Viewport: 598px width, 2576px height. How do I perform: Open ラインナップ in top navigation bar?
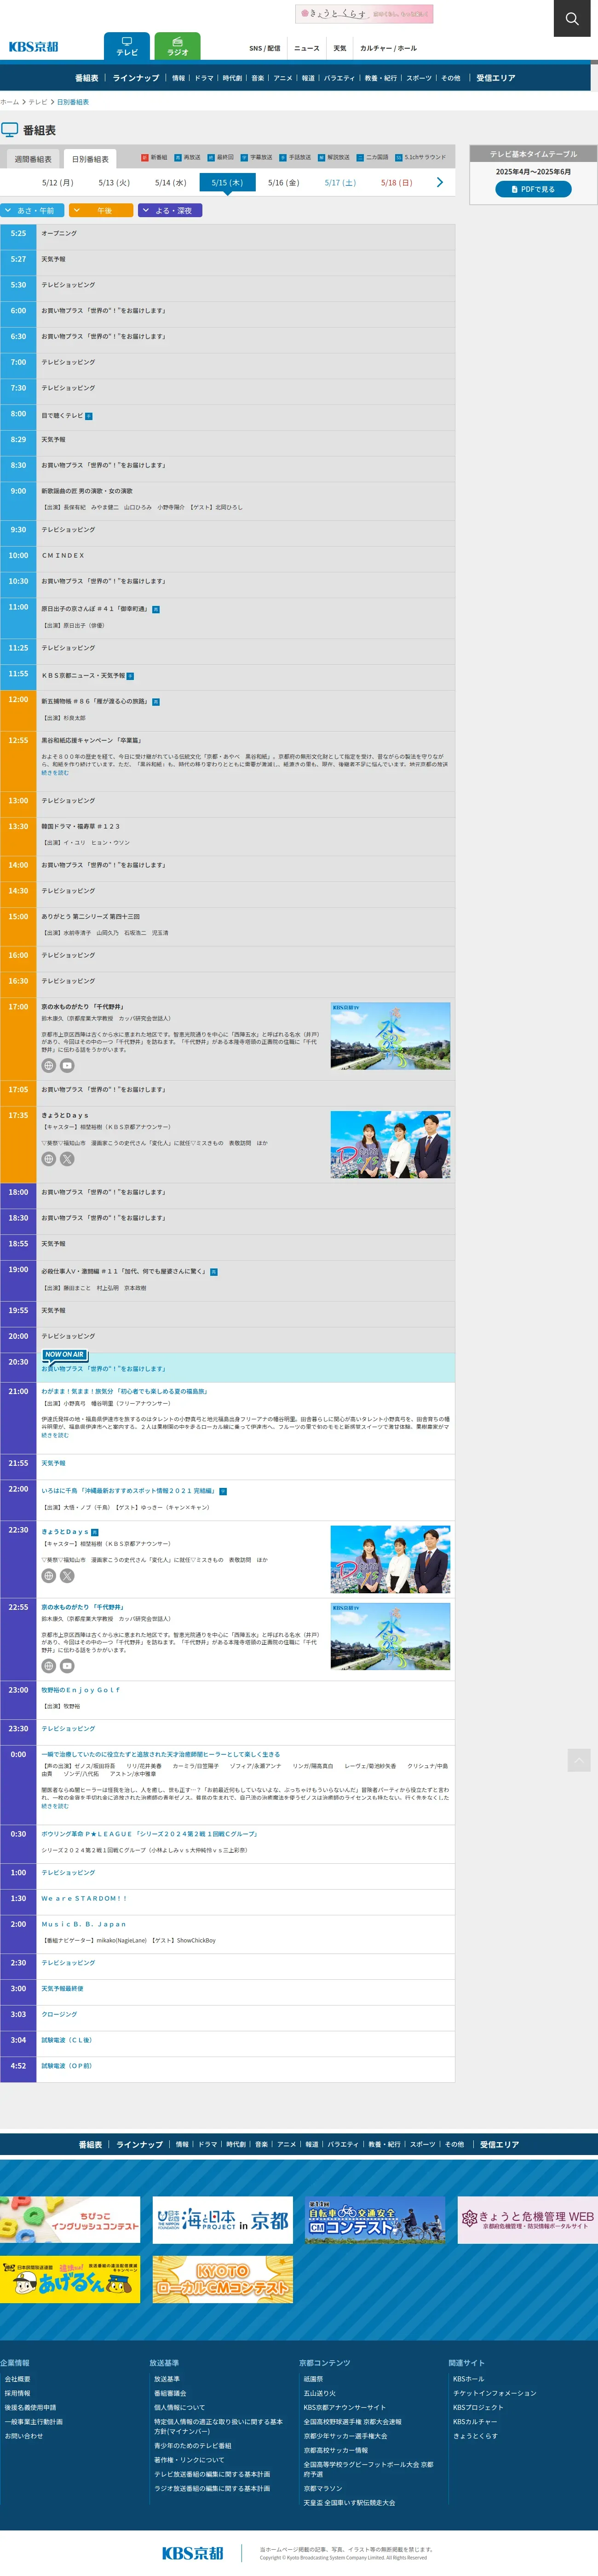[x=136, y=78]
